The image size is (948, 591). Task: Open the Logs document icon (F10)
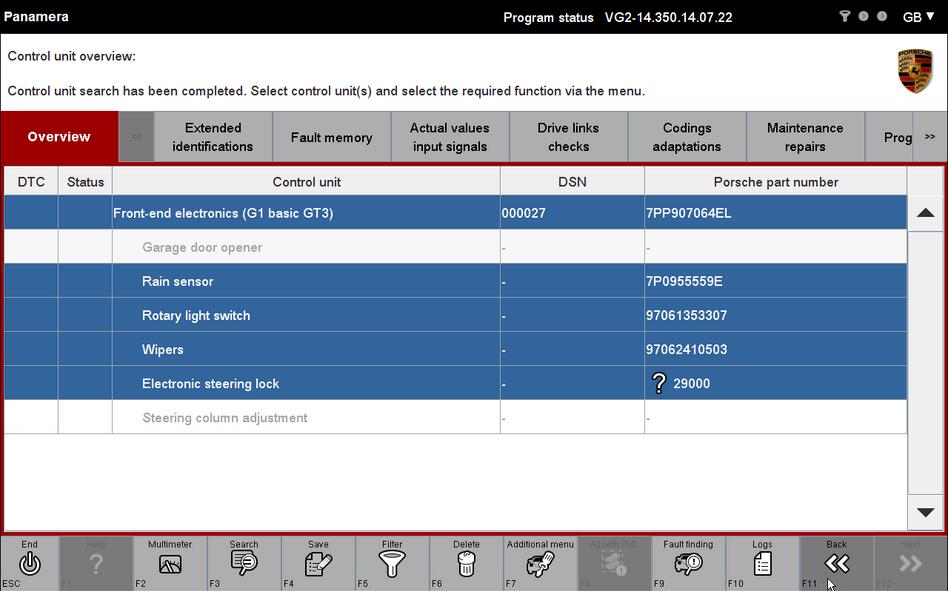pyautogui.click(x=762, y=564)
